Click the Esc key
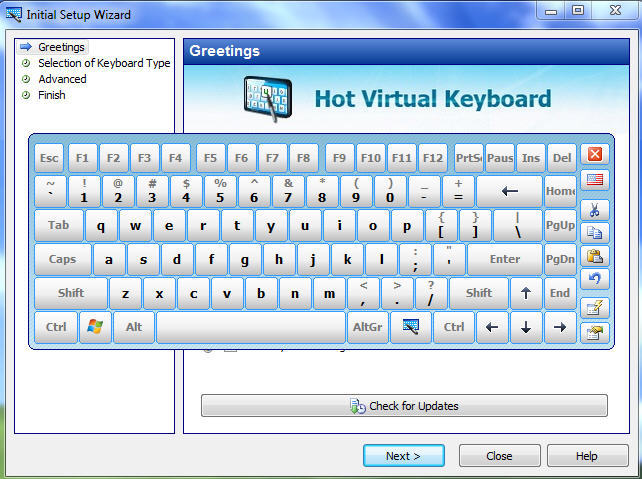 (x=49, y=158)
